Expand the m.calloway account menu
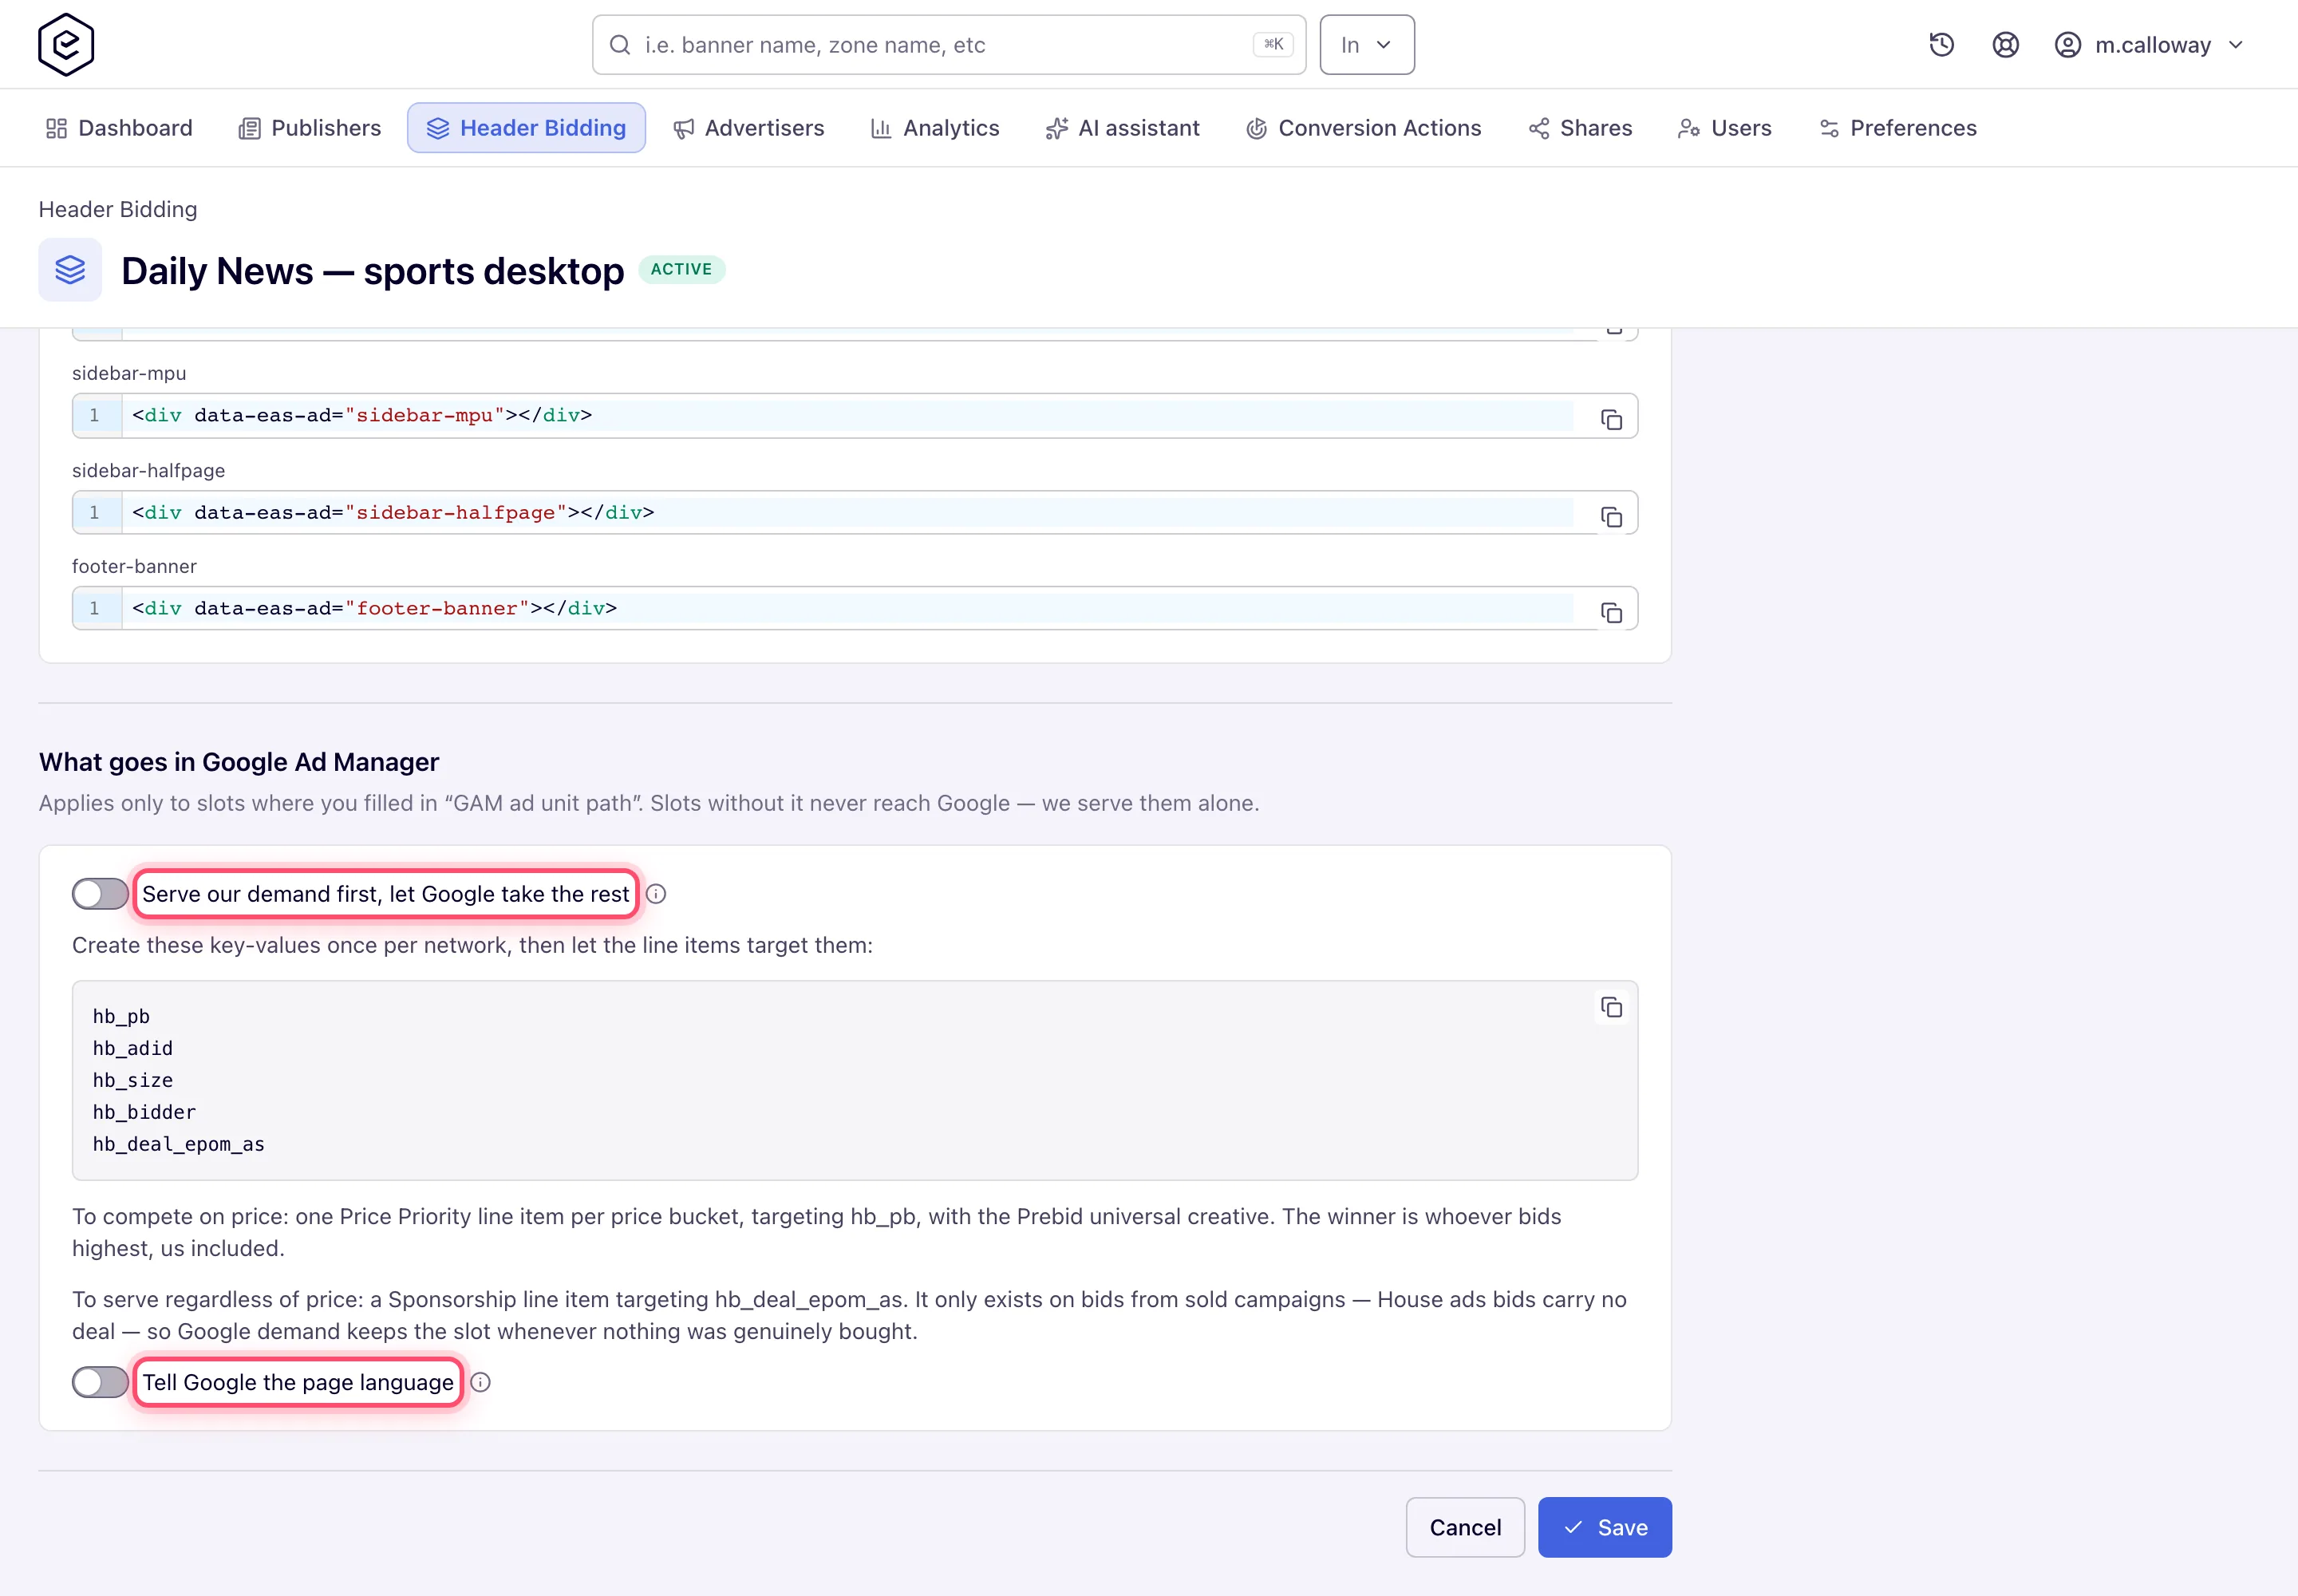This screenshot has height=1596, width=2298. click(x=2150, y=45)
